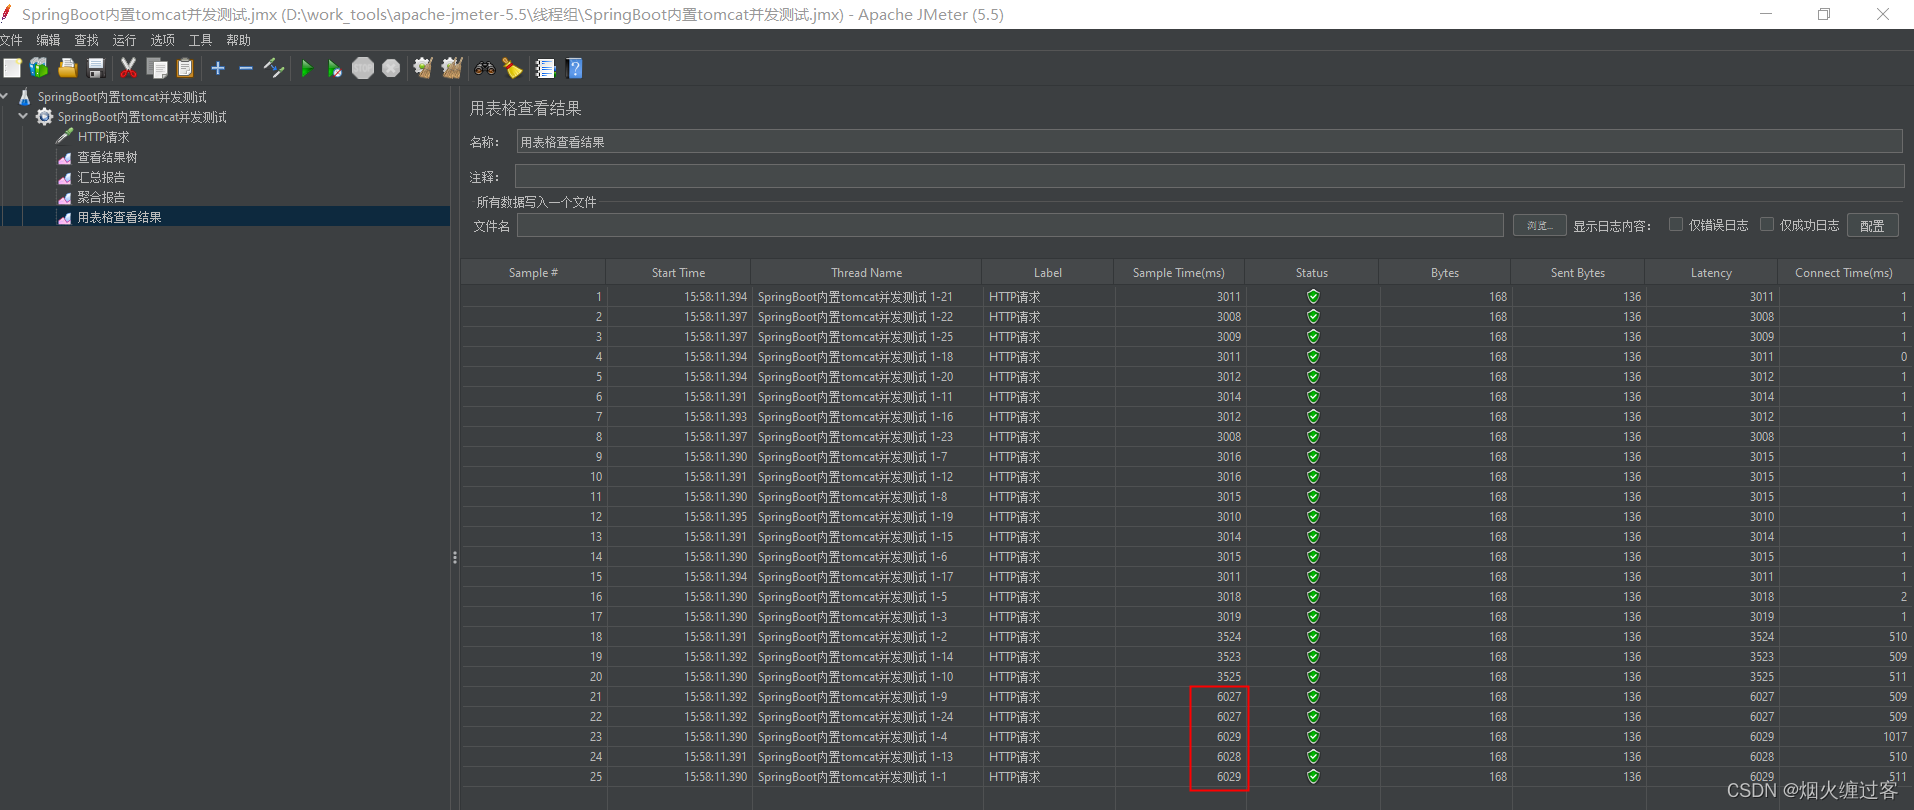Click sample time 3524 in row 18

click(1229, 637)
